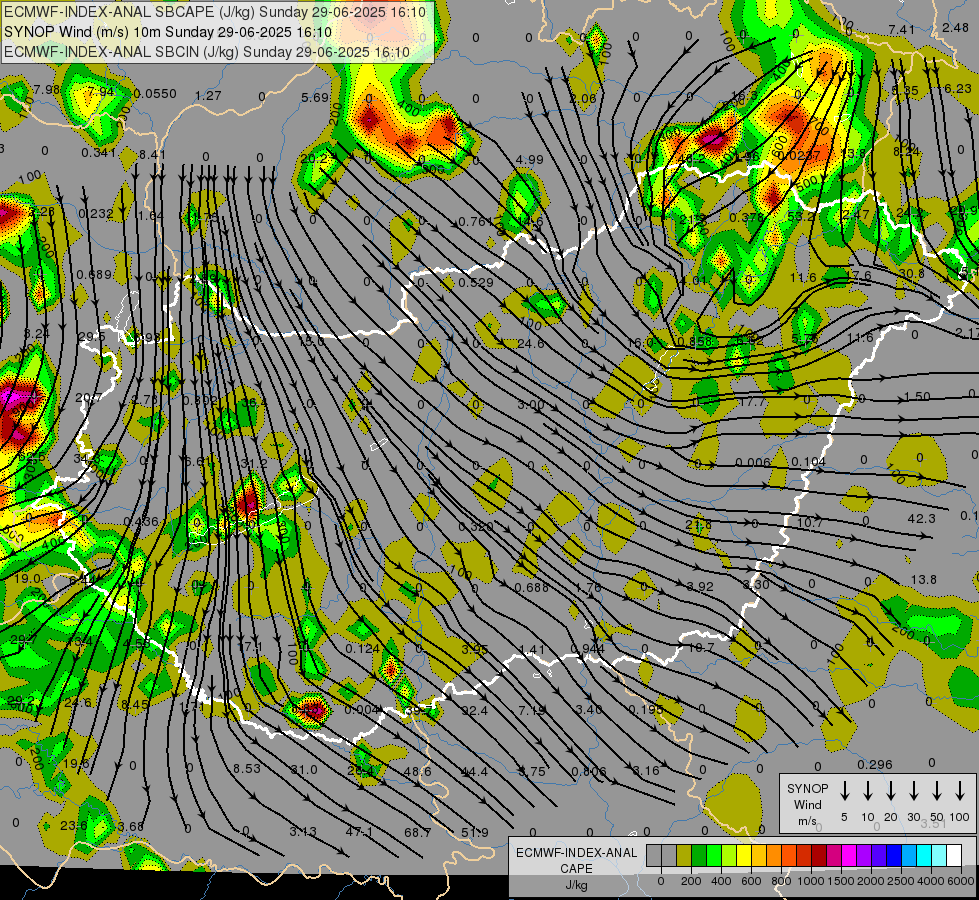Click the map value 0.688
Viewport: 979px width, 900px height.
pos(531,588)
